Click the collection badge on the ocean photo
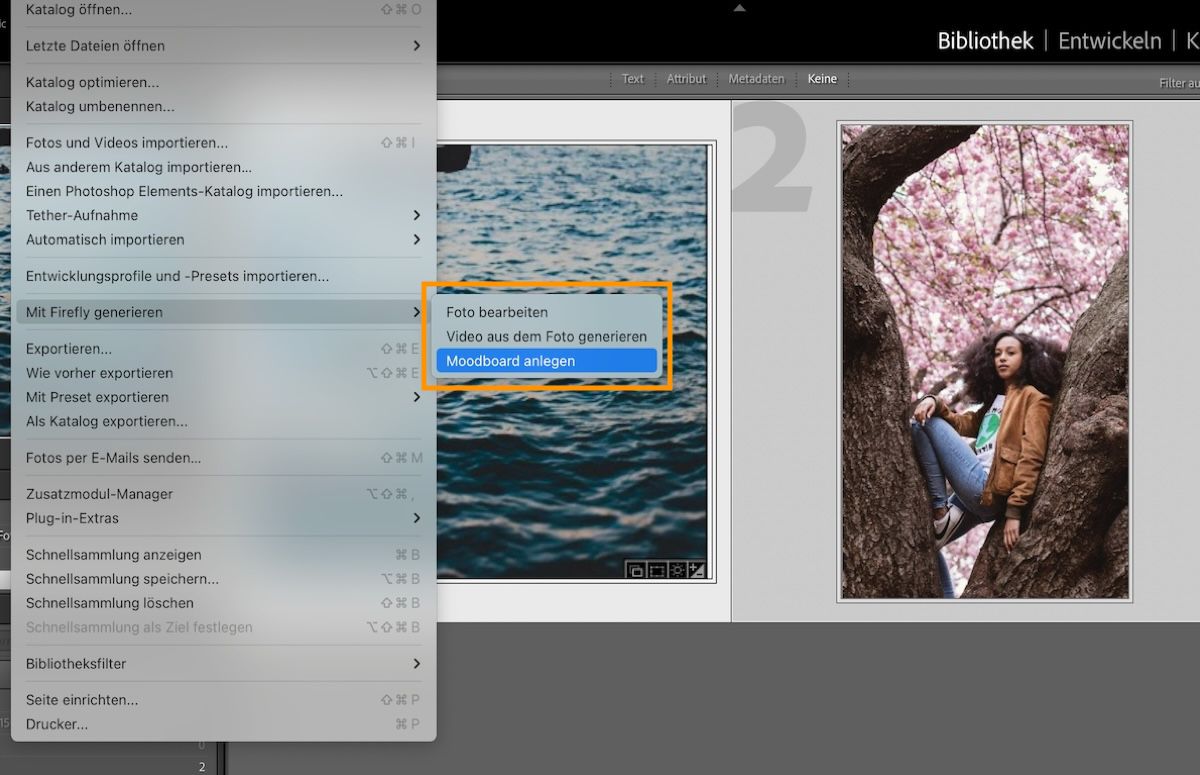Viewport: 1200px width, 775px height. point(635,570)
